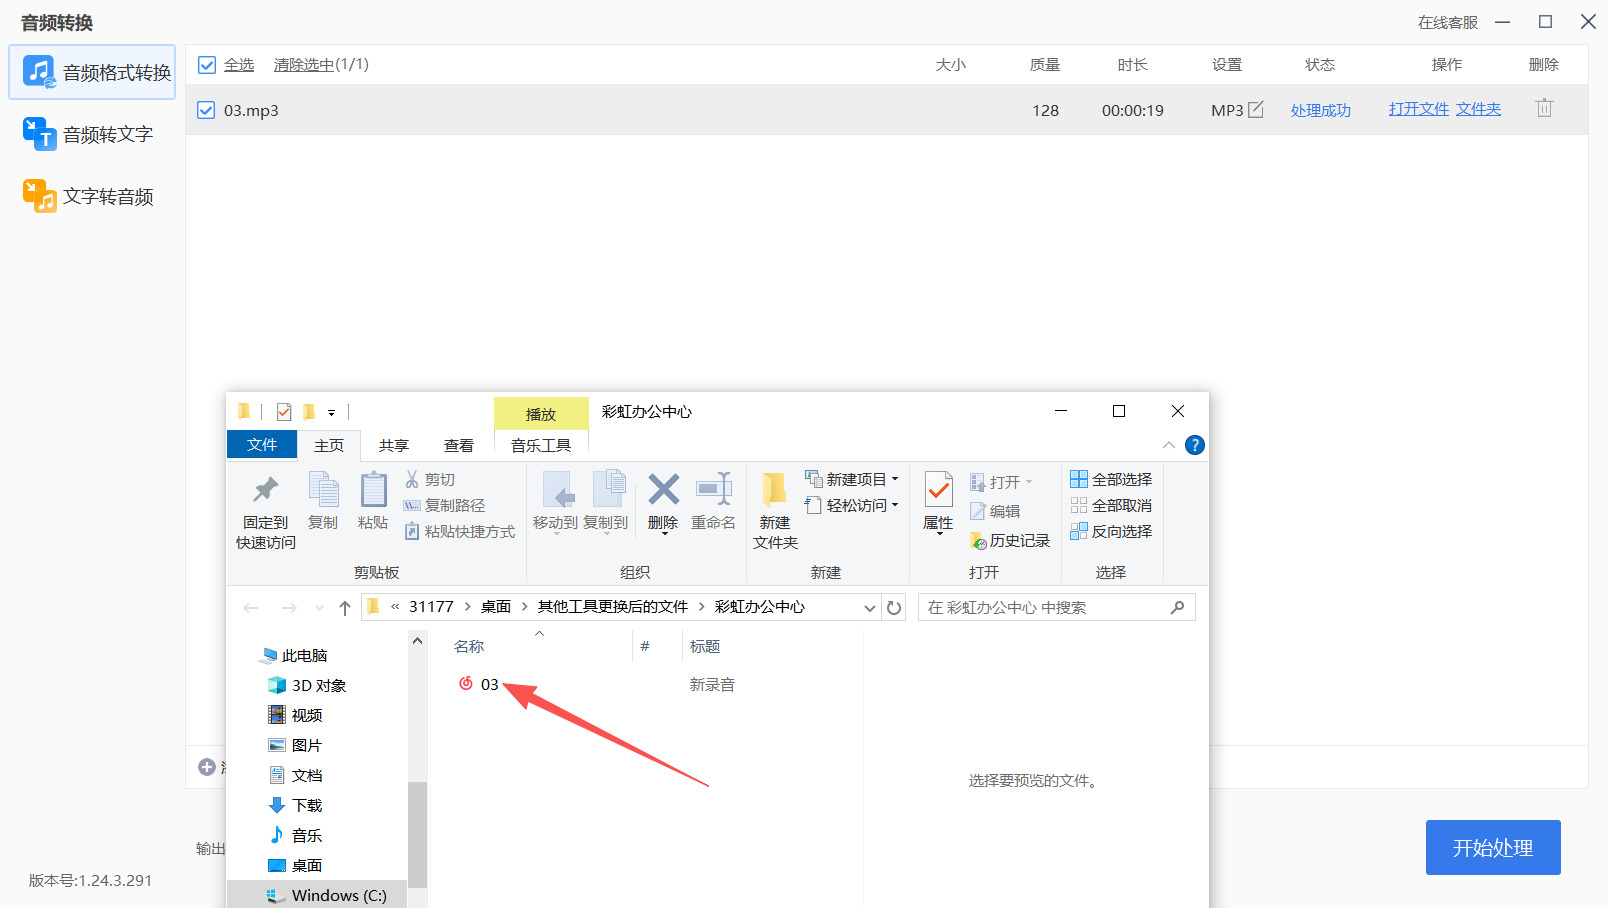Click 编辑 edit in the open group
The image size is (1608, 908).
[995, 511]
